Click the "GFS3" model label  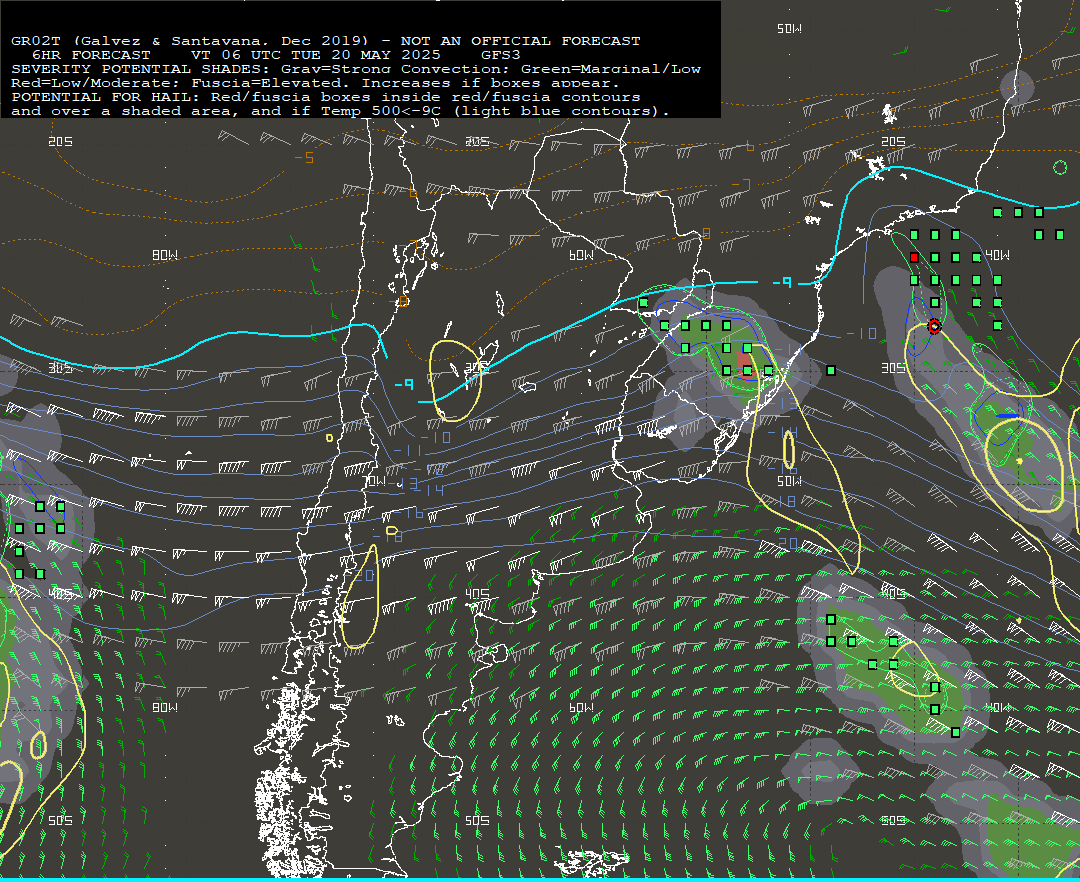pos(501,54)
